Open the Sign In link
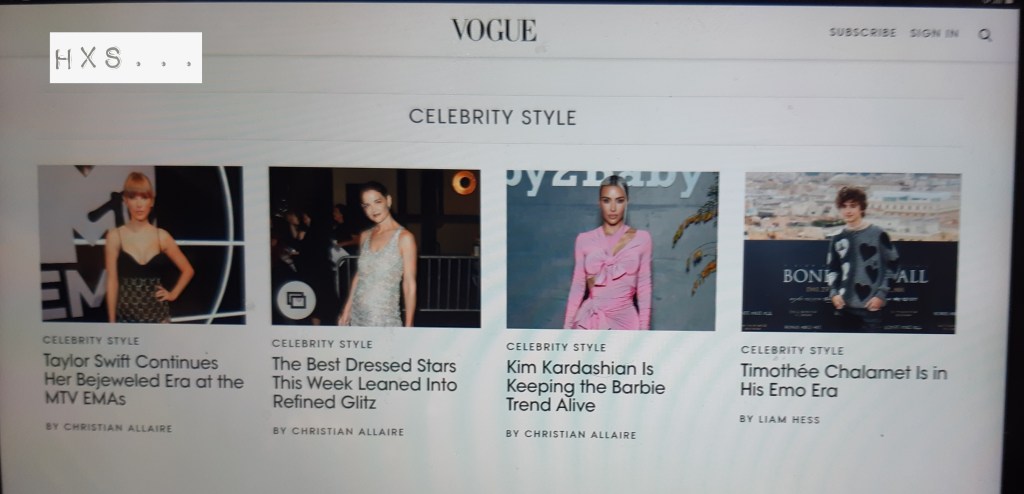The height and width of the screenshot is (494, 1024). tap(935, 33)
